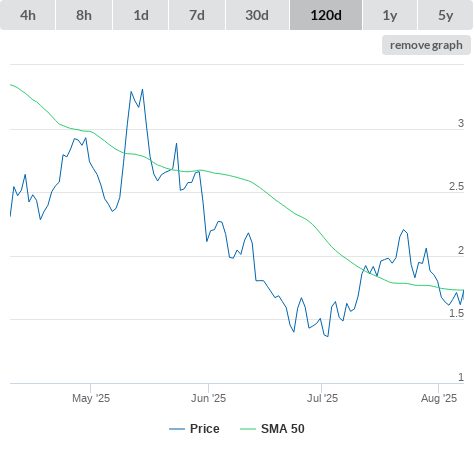Click the blue Price legend line marker
This screenshot has height=455, width=474.
[177, 429]
